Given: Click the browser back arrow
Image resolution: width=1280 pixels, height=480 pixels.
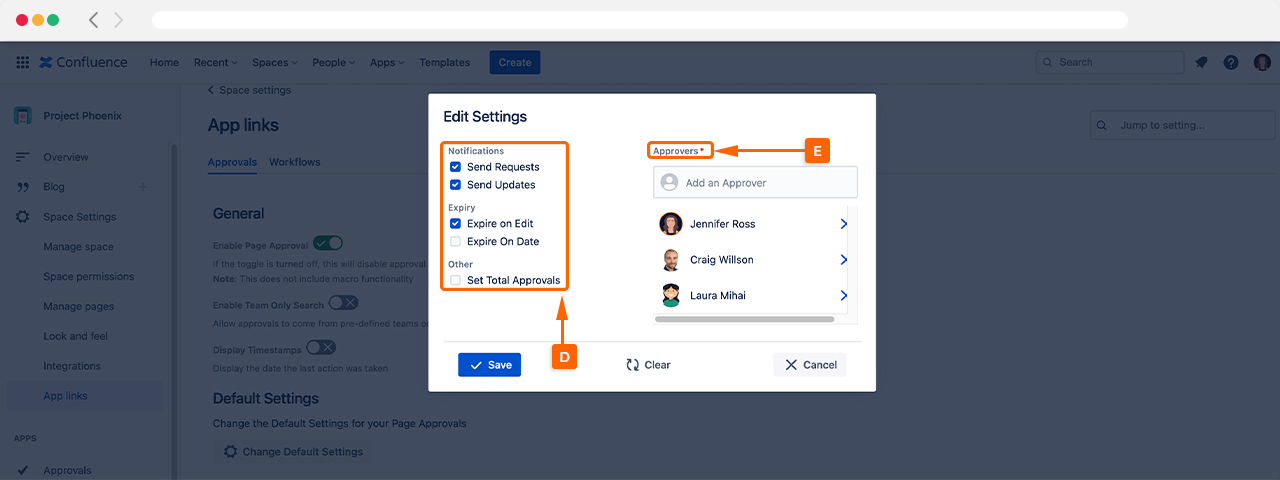Looking at the screenshot, I should coord(94,20).
